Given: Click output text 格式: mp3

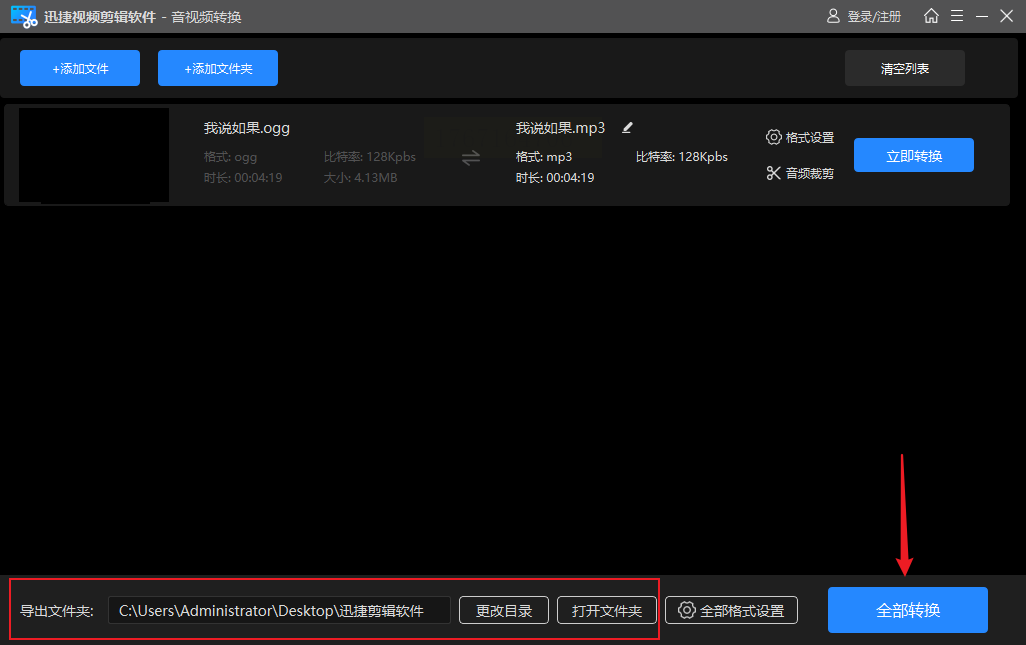Looking at the screenshot, I should pyautogui.click(x=544, y=157).
